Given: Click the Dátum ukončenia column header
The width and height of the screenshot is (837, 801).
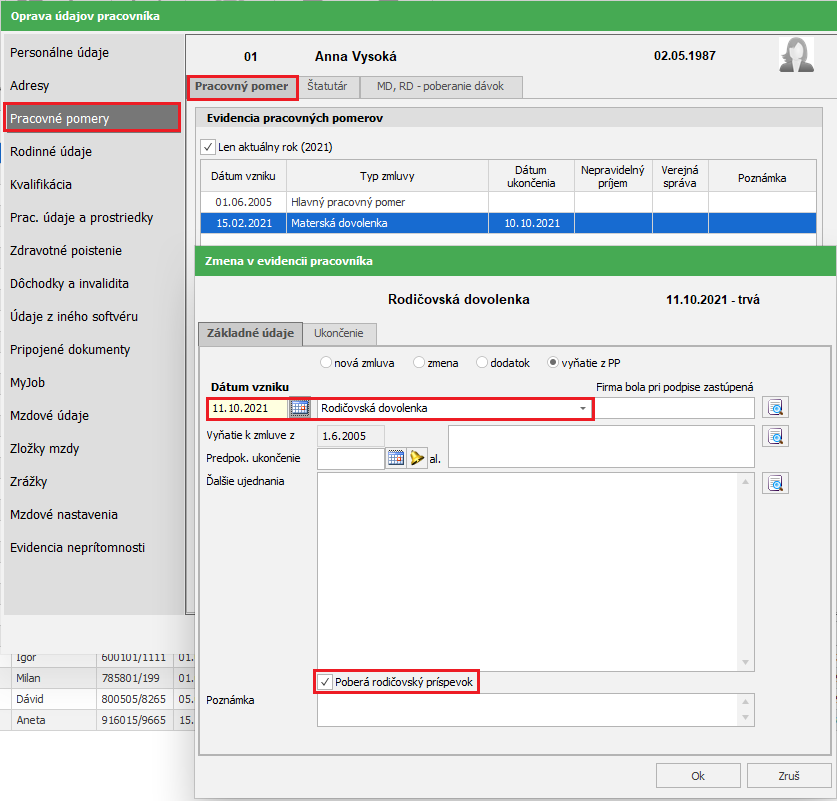Looking at the screenshot, I should (531, 176).
